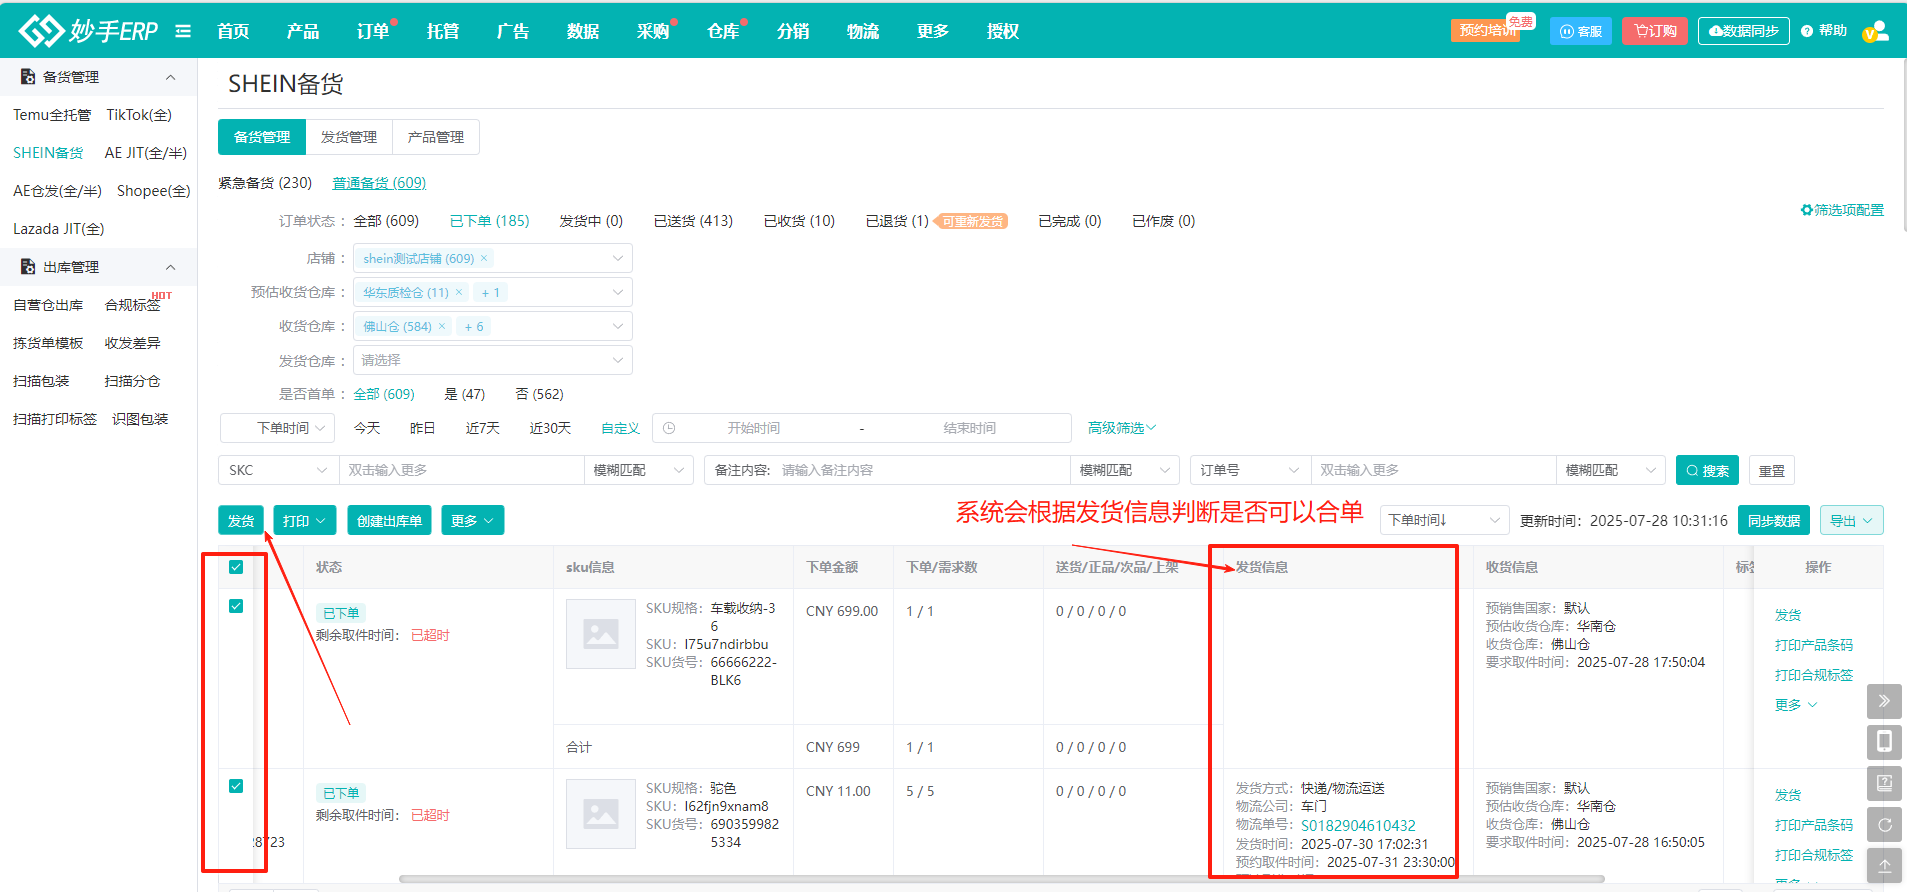The height and width of the screenshot is (892, 1907).
Task: Filter by 已送货 (413) status
Action: pos(693,221)
